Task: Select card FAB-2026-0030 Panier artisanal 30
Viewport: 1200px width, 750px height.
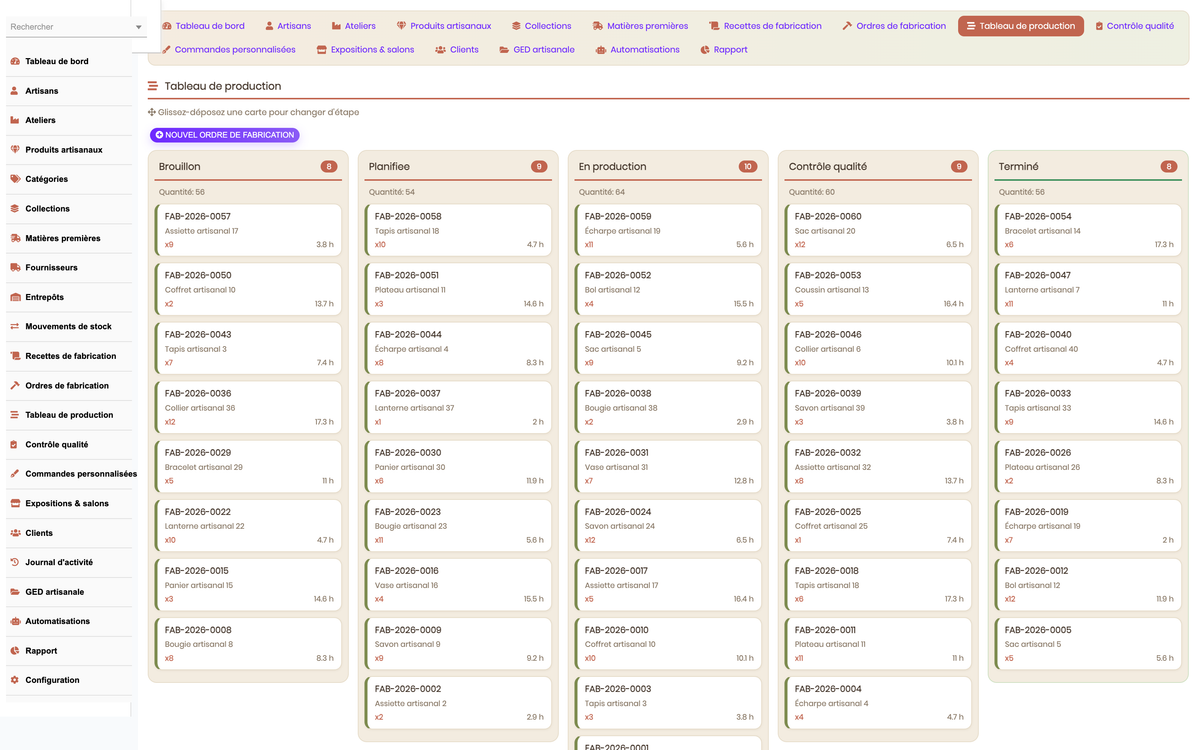Action: point(458,466)
